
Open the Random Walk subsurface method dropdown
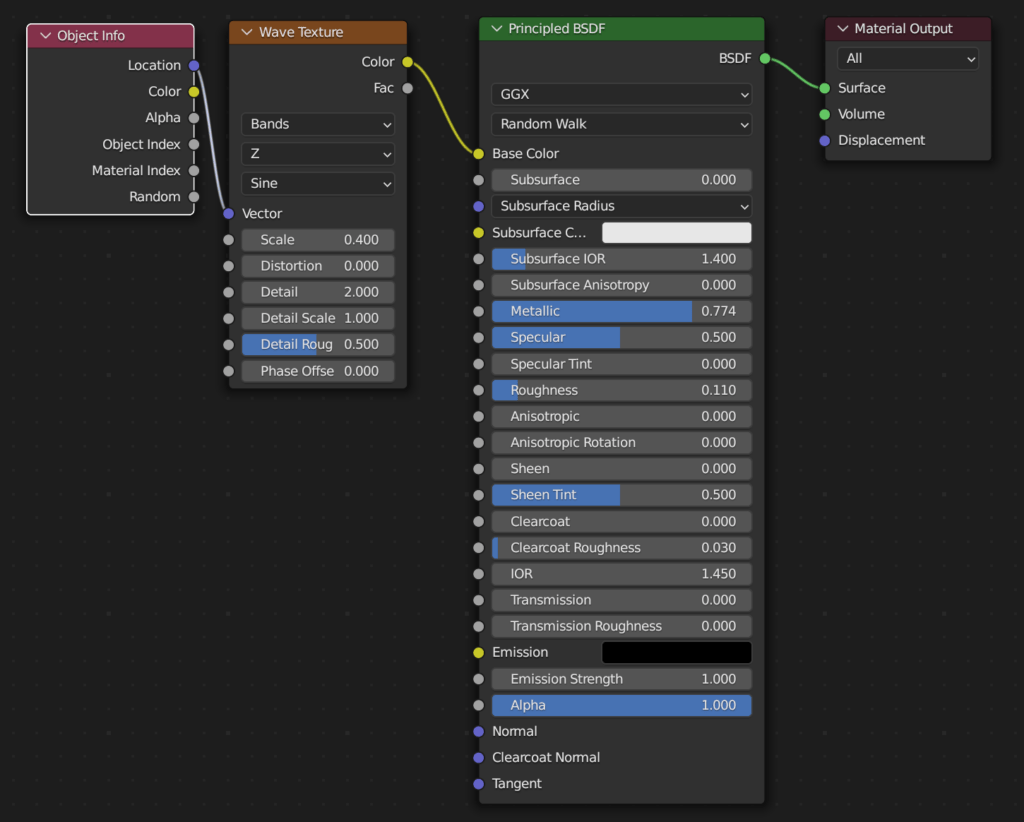pyautogui.click(x=621, y=124)
